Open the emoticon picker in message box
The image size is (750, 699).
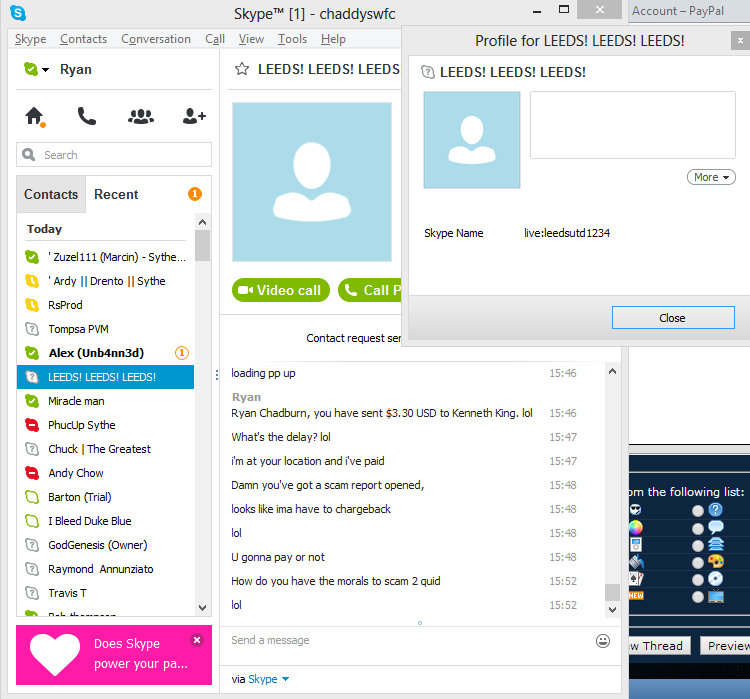[603, 641]
